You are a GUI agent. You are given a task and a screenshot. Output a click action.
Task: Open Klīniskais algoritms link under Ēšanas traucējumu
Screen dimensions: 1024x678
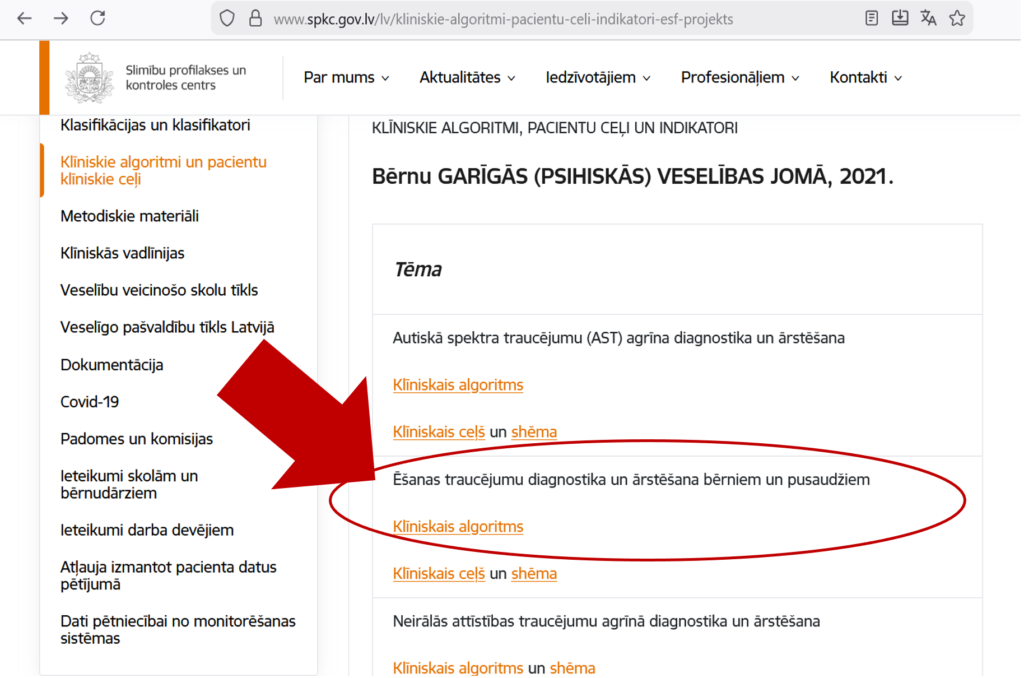click(458, 527)
